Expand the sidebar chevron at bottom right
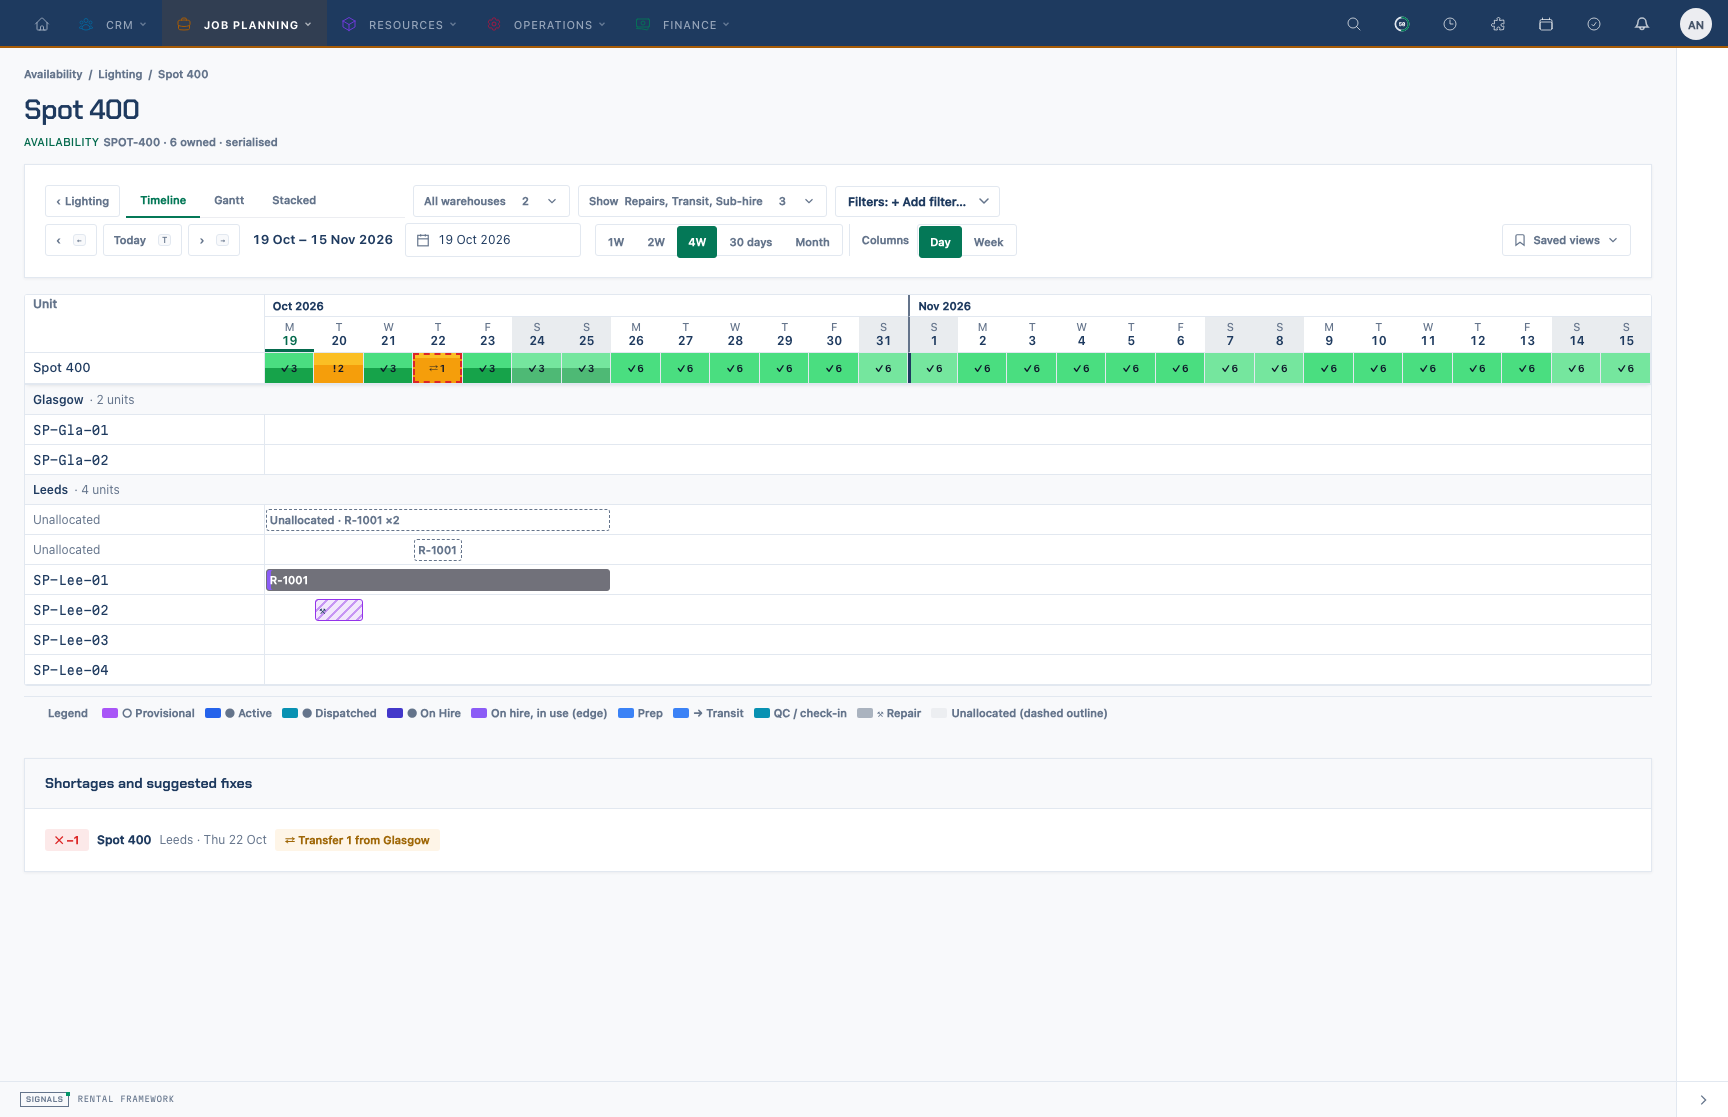This screenshot has width=1728, height=1117. pyautogui.click(x=1703, y=1100)
